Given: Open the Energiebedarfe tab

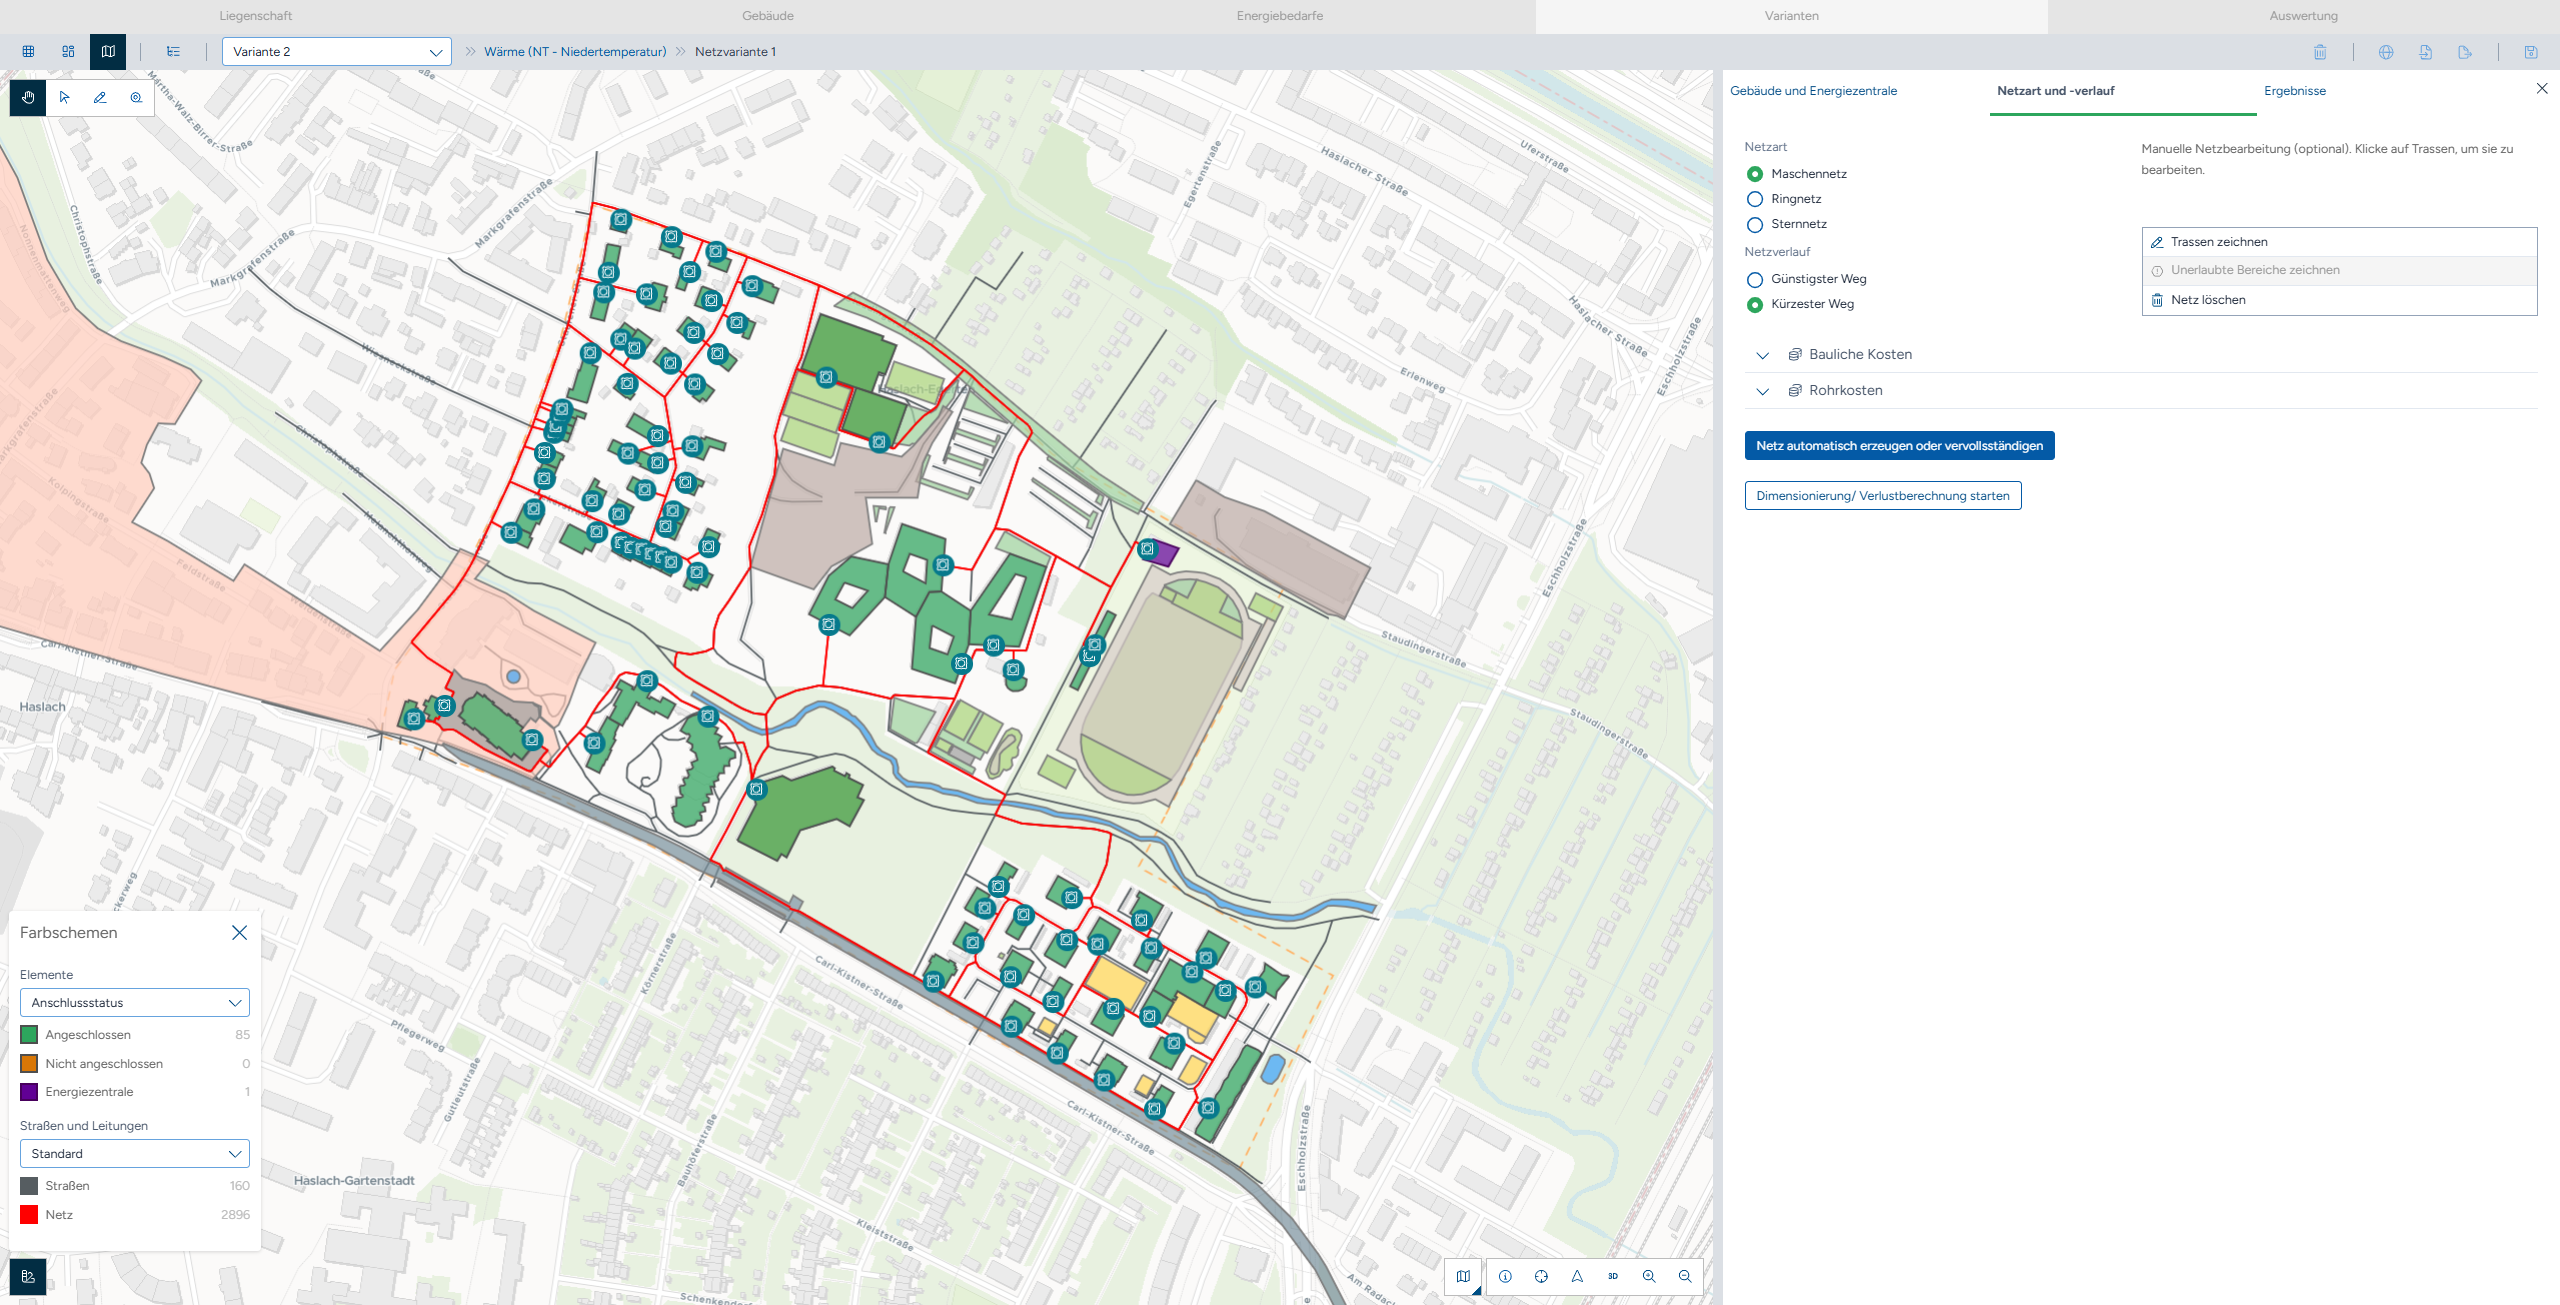Looking at the screenshot, I should pyautogui.click(x=1280, y=16).
